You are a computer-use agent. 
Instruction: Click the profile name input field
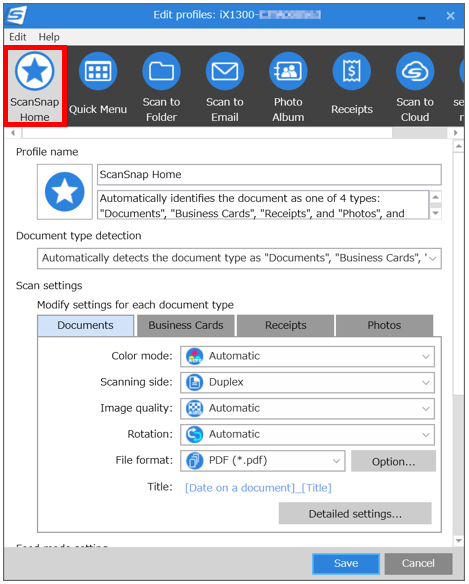[269, 175]
